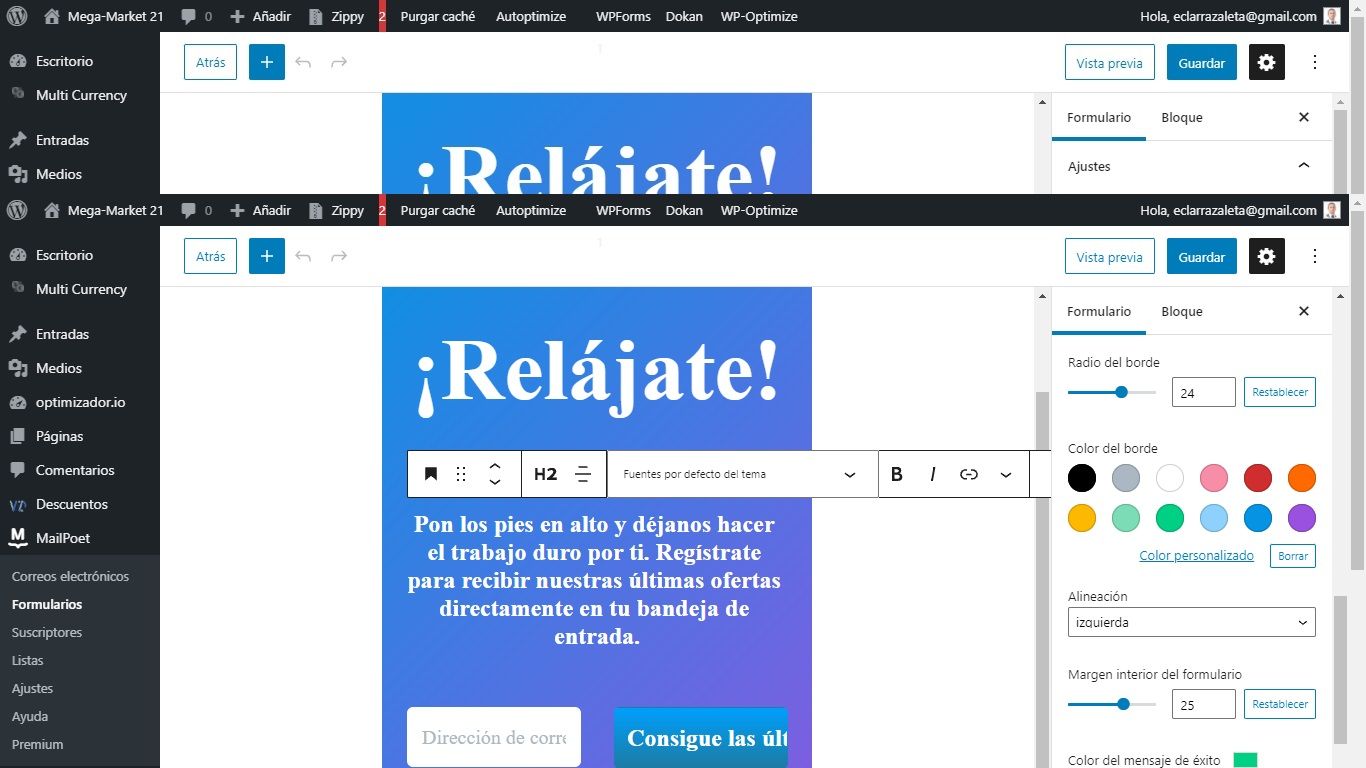This screenshot has height=768, width=1366.
Task: Click the 'Radio del borde' slider handle
Action: click(1121, 392)
